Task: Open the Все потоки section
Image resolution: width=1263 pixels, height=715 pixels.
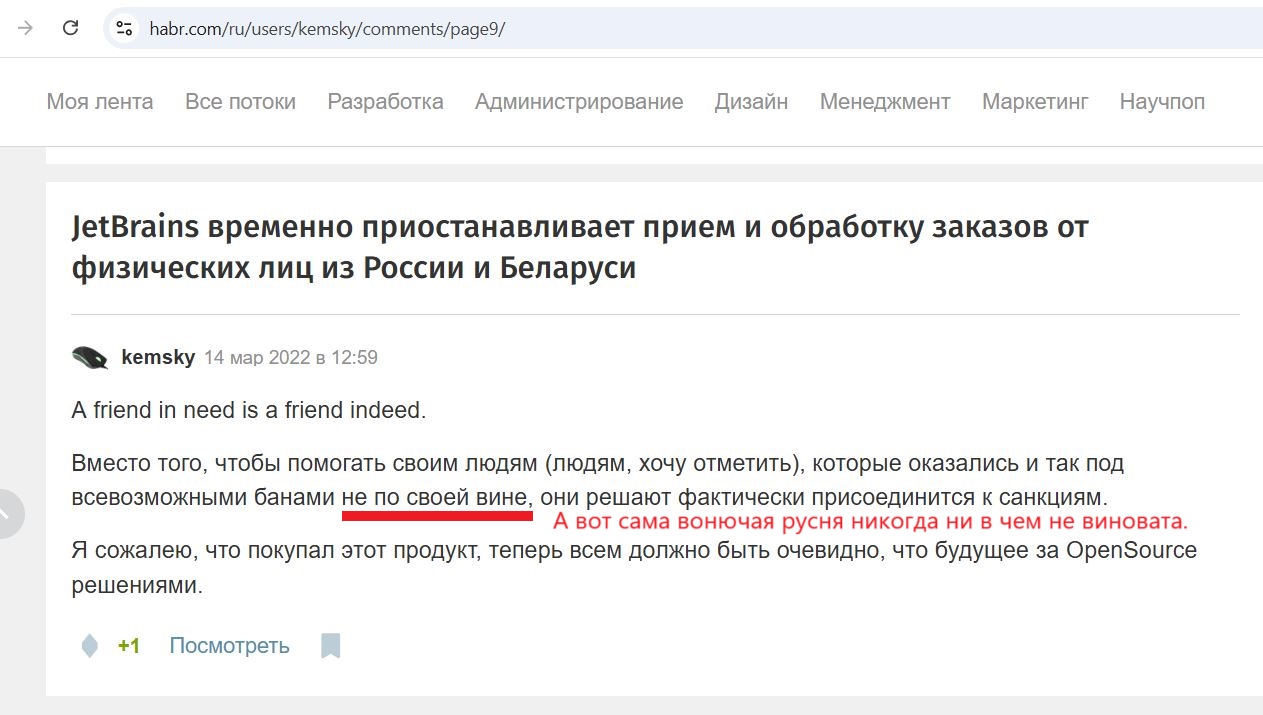Action: 240,101
